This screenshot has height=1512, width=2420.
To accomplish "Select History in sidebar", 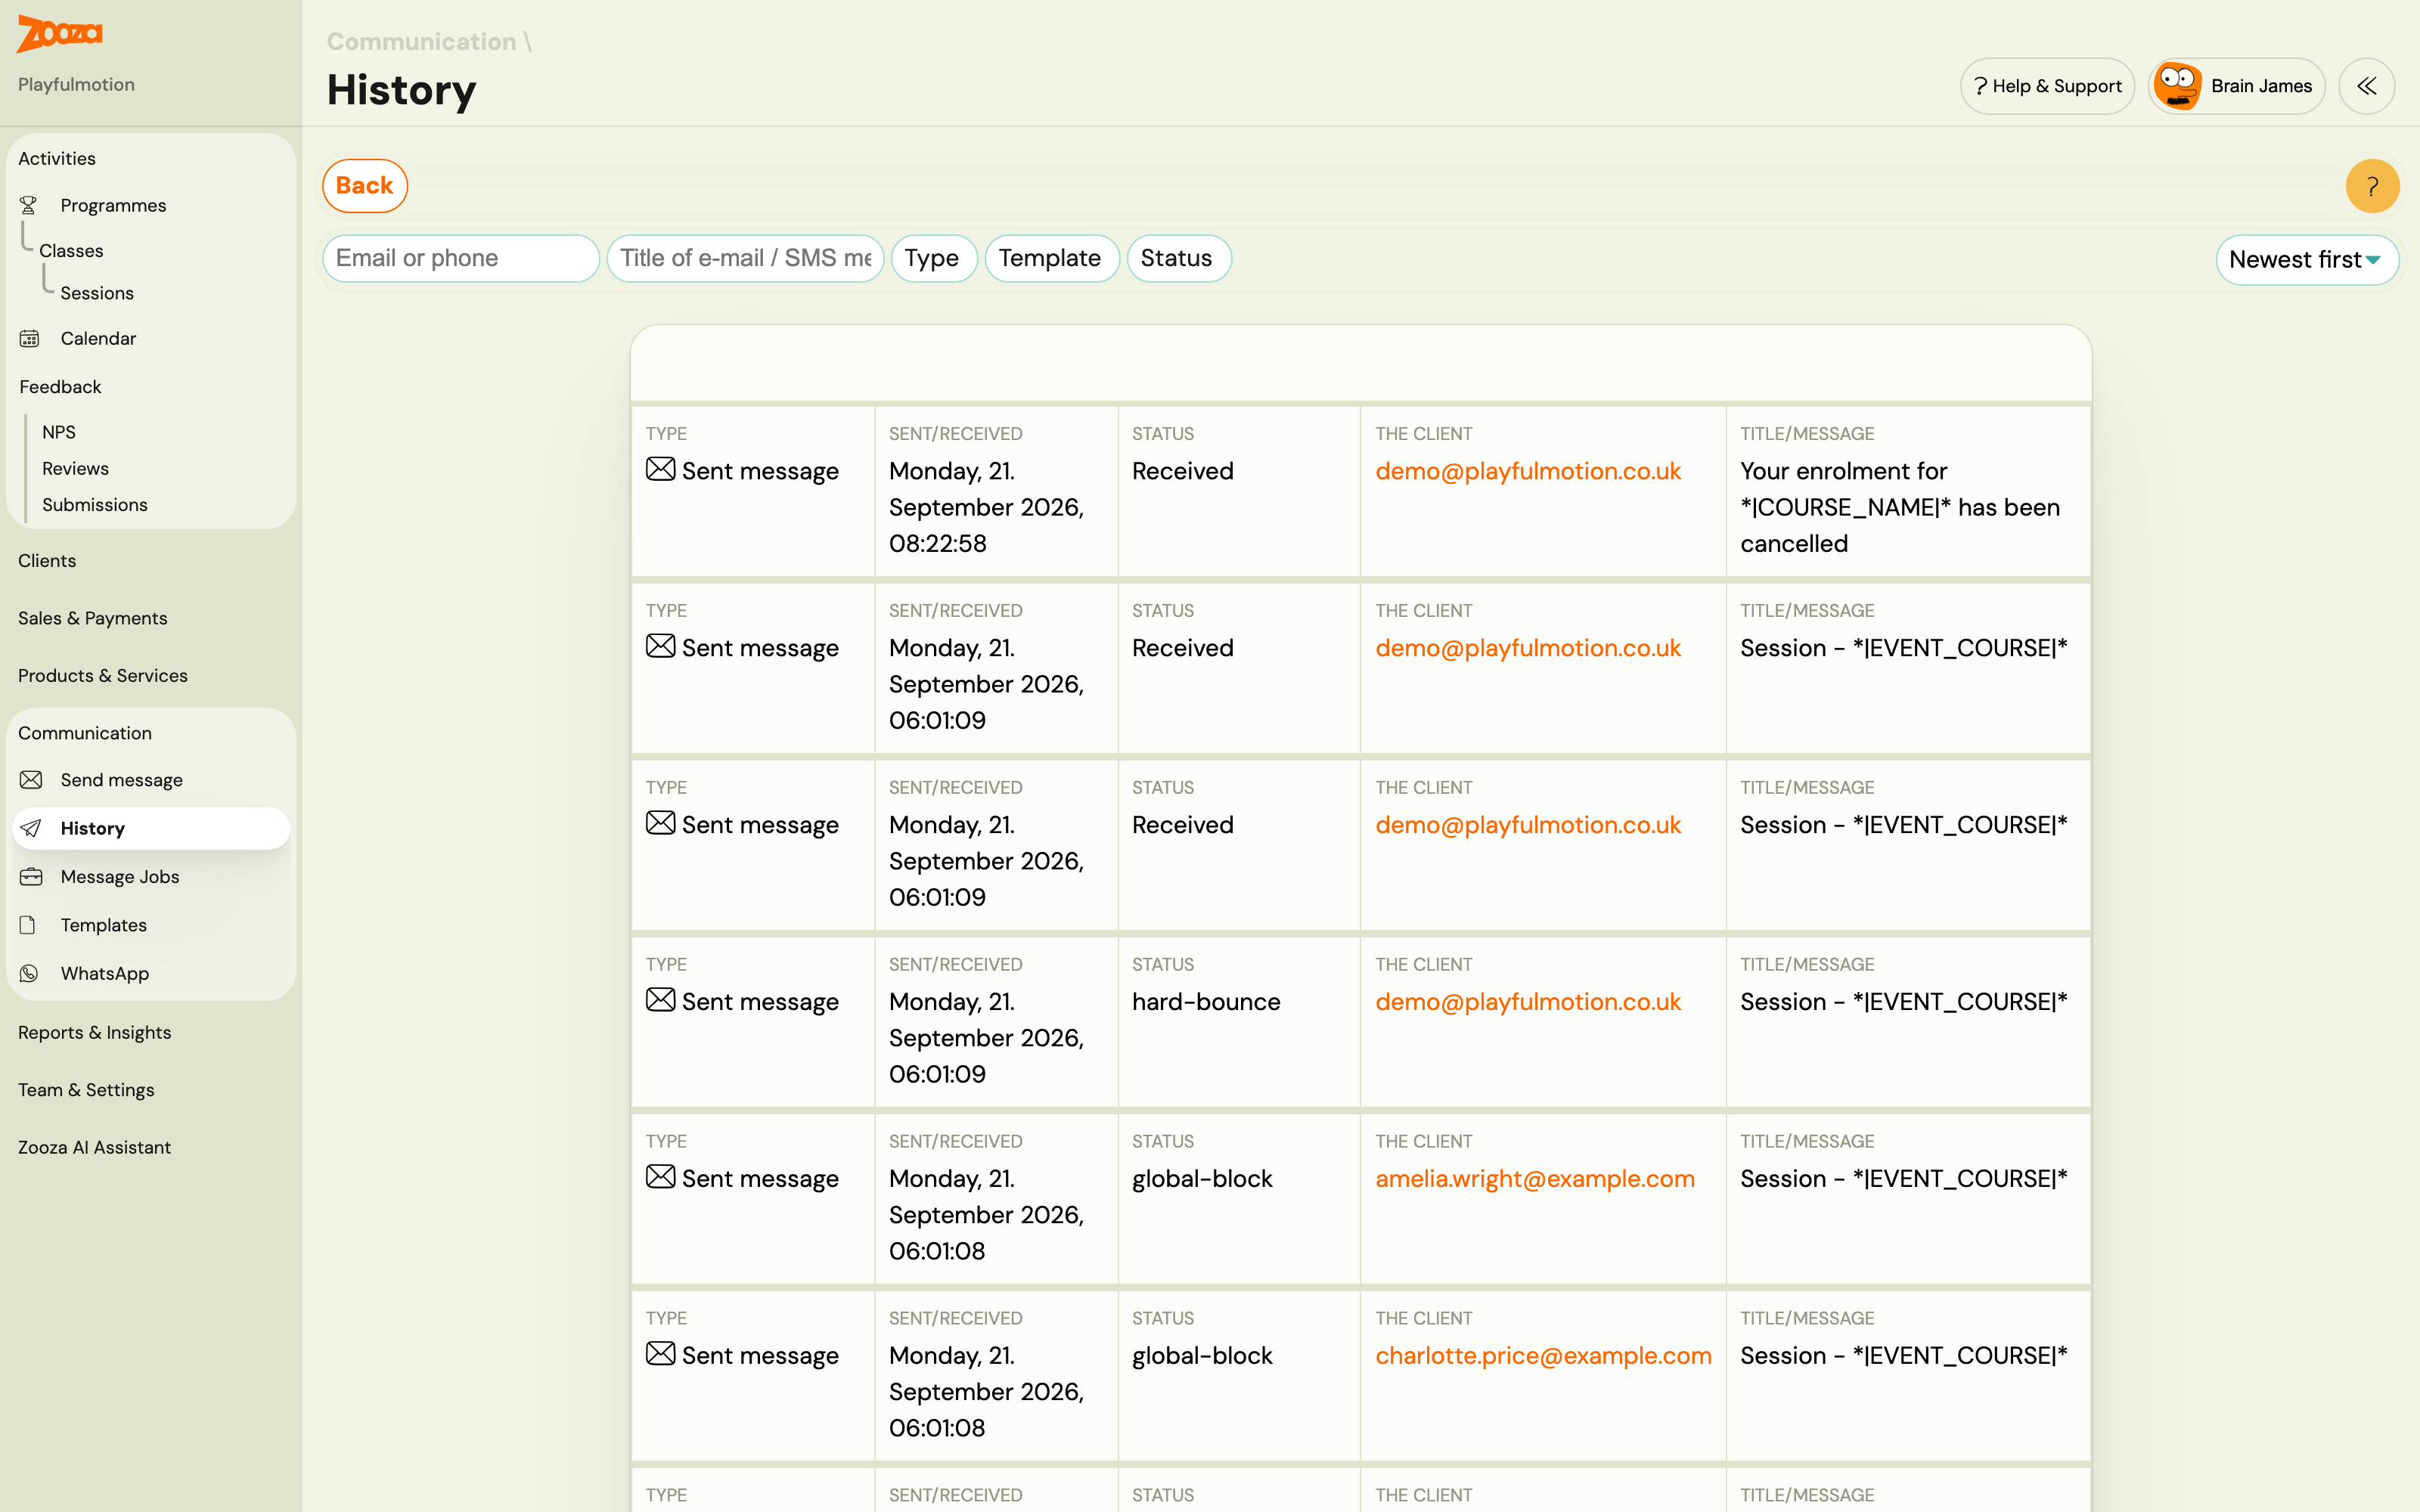I will pos(150,828).
